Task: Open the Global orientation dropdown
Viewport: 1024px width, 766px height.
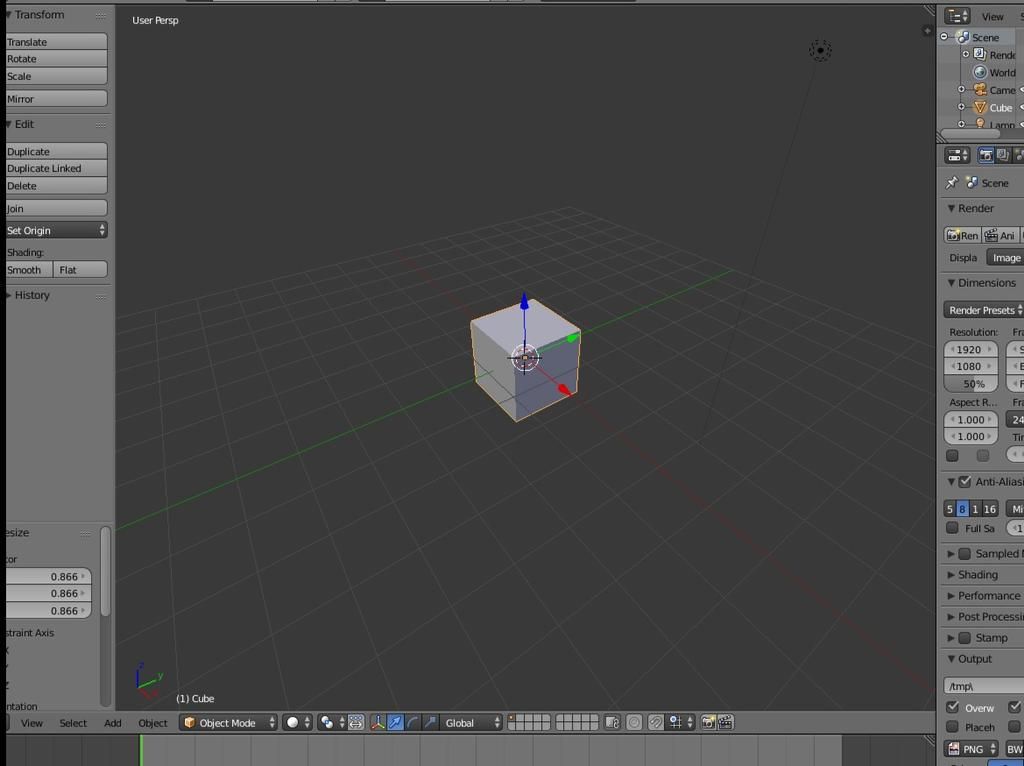Action: point(472,722)
